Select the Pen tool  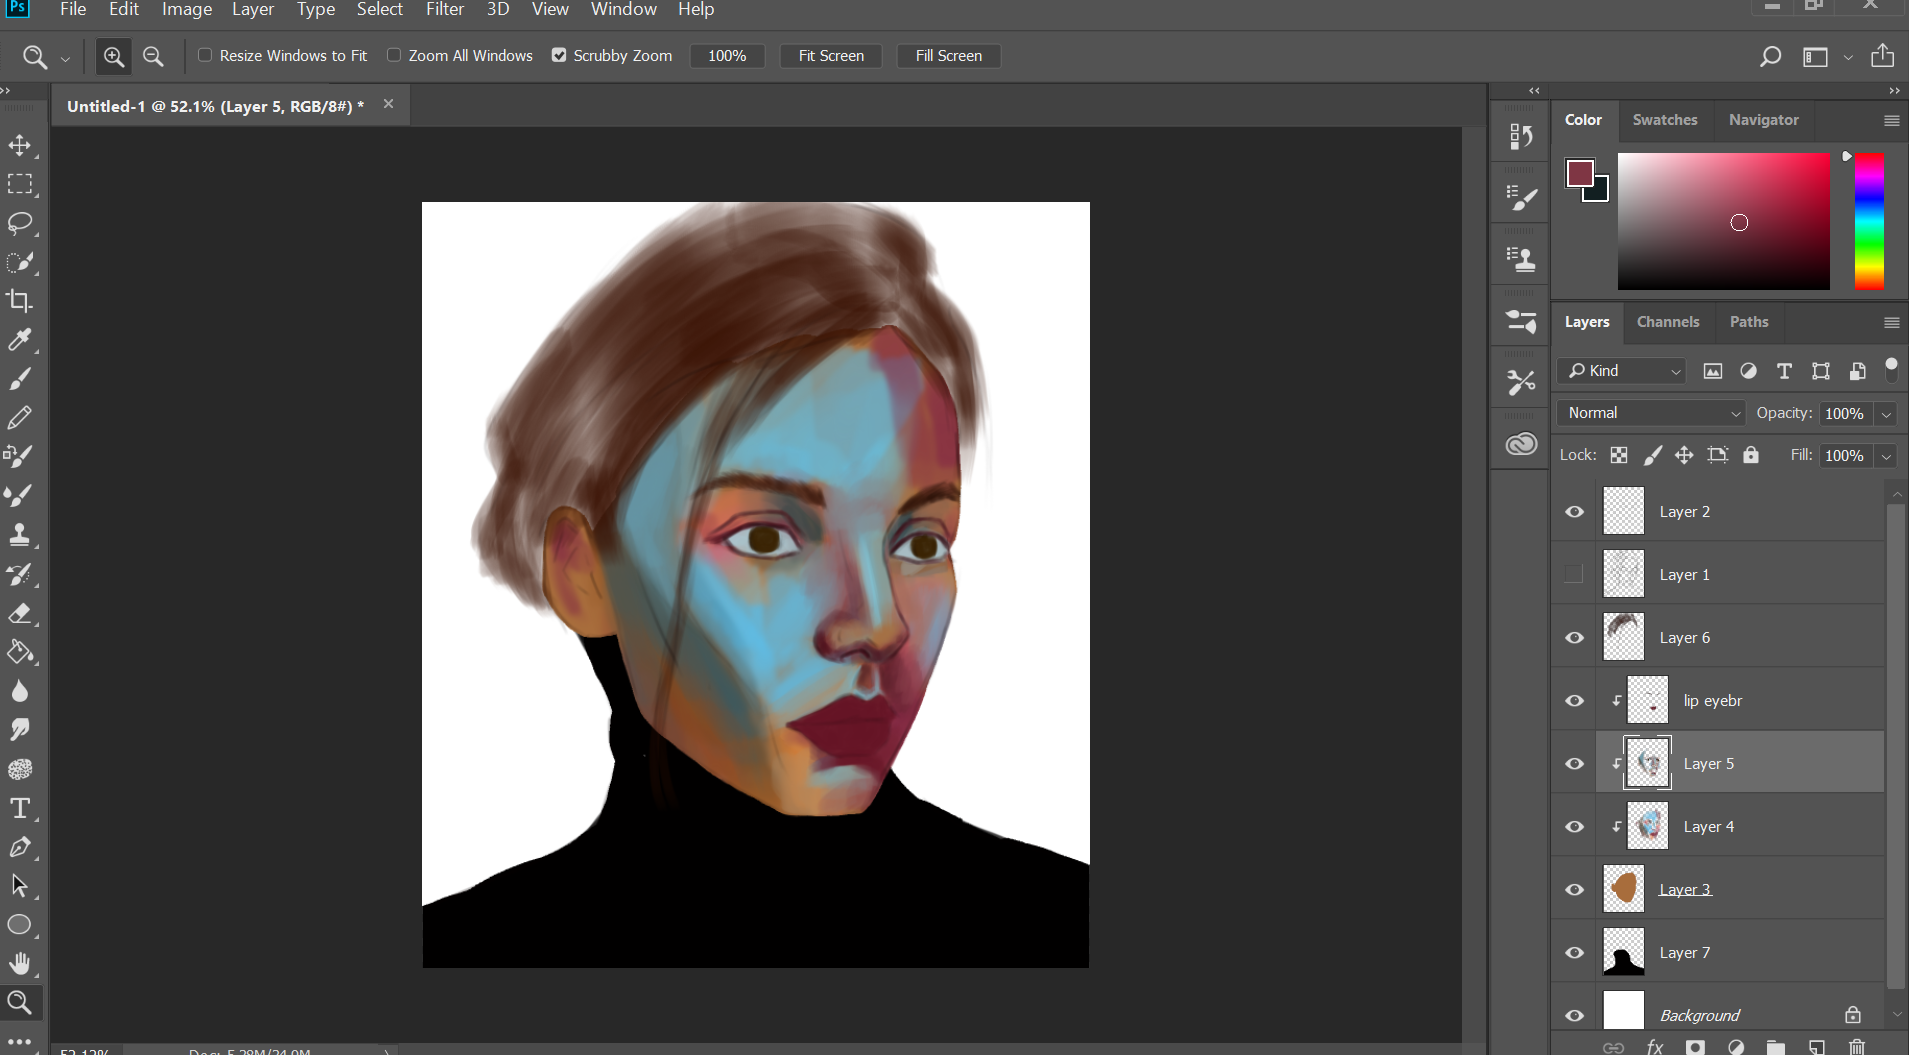[20, 847]
